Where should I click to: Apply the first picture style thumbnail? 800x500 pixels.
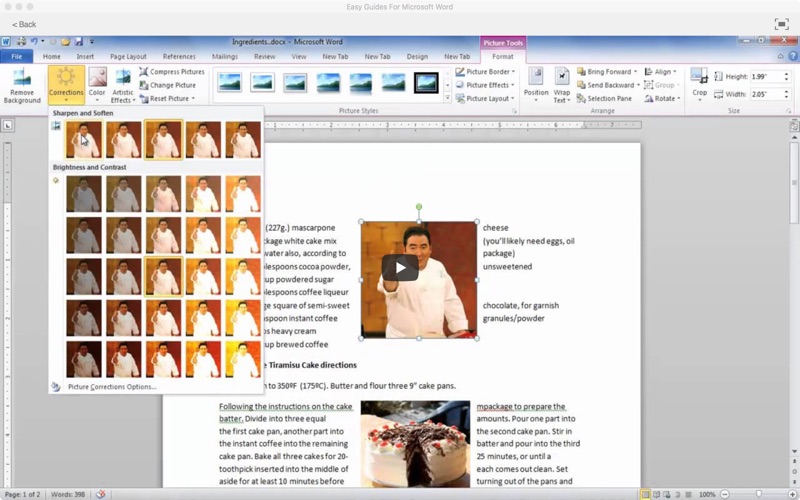tap(230, 83)
